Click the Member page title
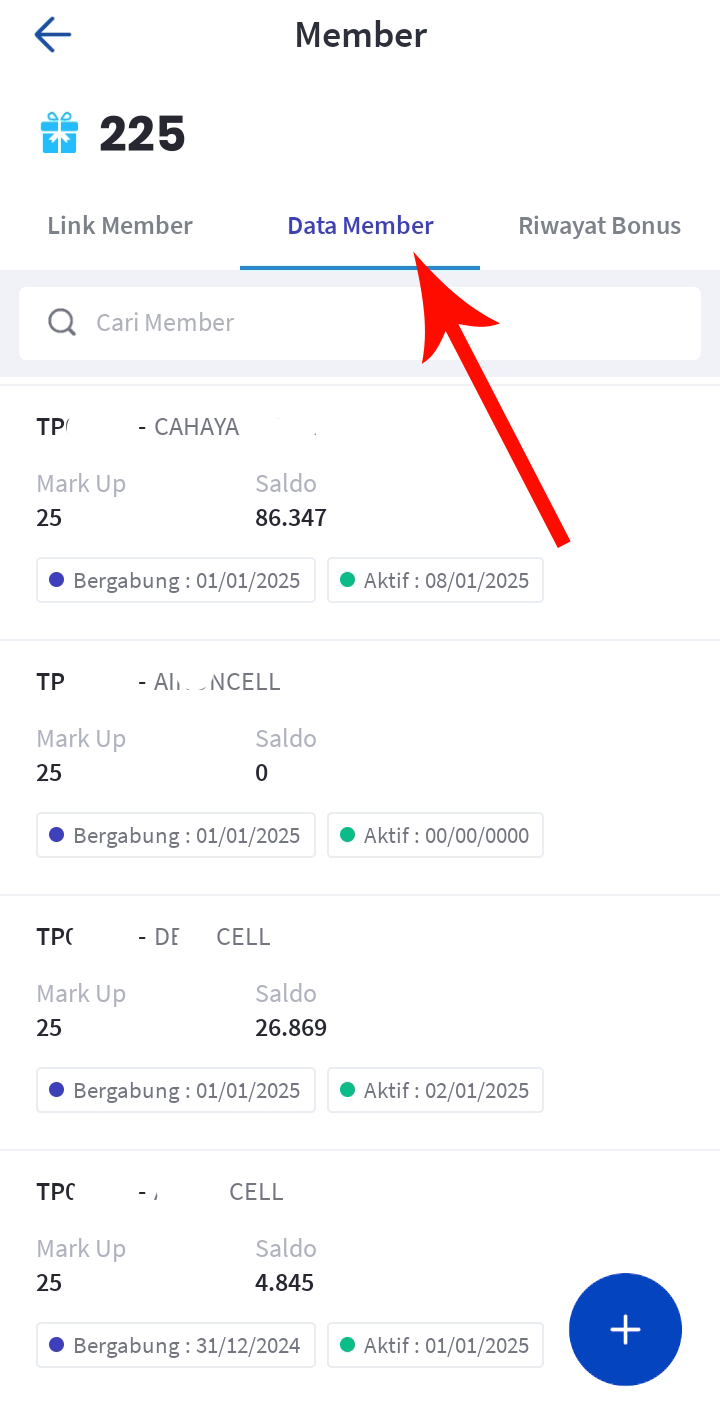The width and height of the screenshot is (720, 1404). [360, 35]
